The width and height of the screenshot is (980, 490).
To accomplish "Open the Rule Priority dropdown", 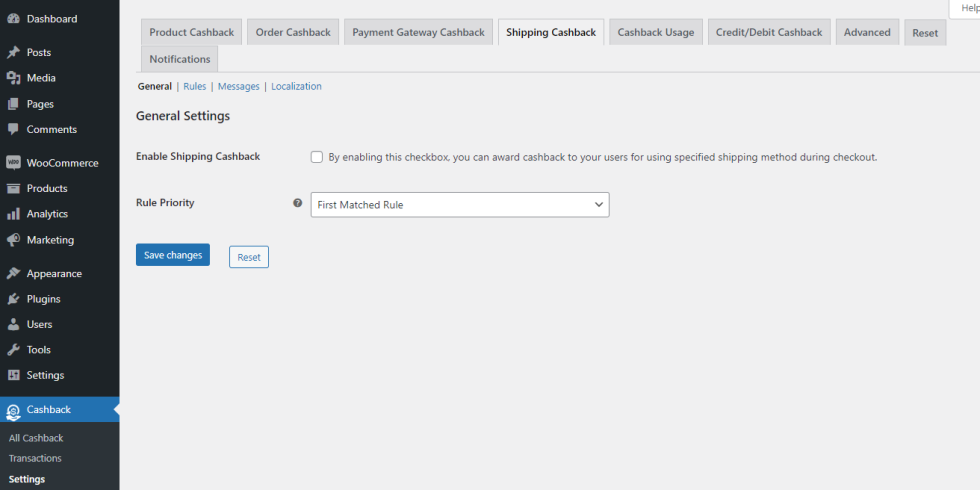I will (460, 205).
